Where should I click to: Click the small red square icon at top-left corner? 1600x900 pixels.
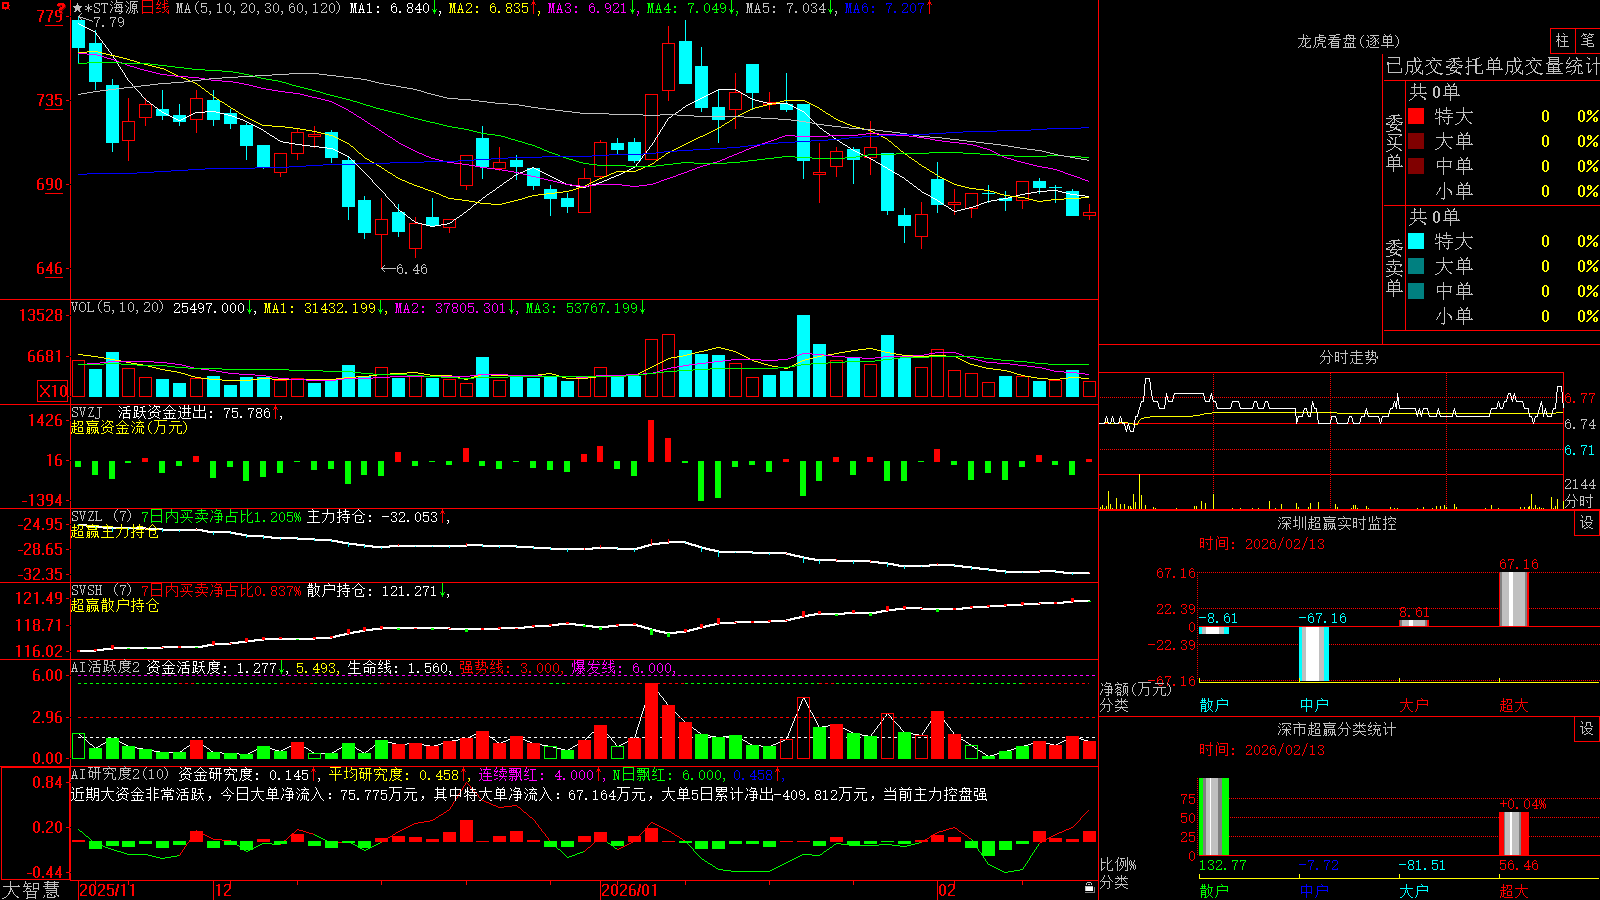5,5
